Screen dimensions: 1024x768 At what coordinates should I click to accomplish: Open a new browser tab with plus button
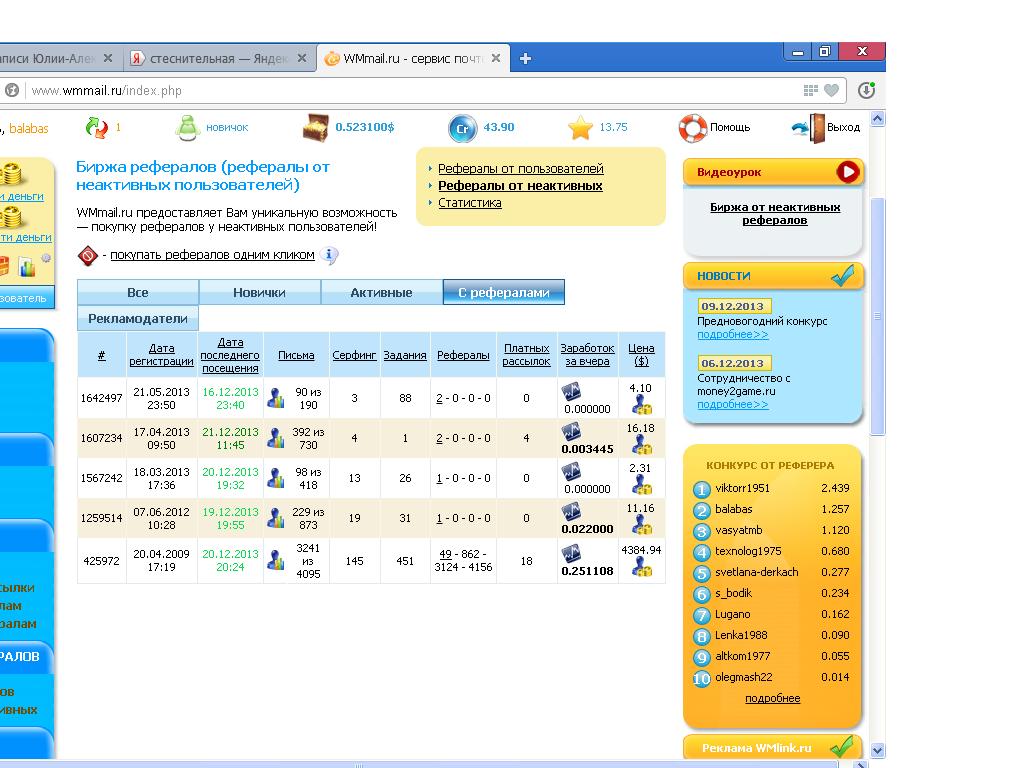point(525,58)
